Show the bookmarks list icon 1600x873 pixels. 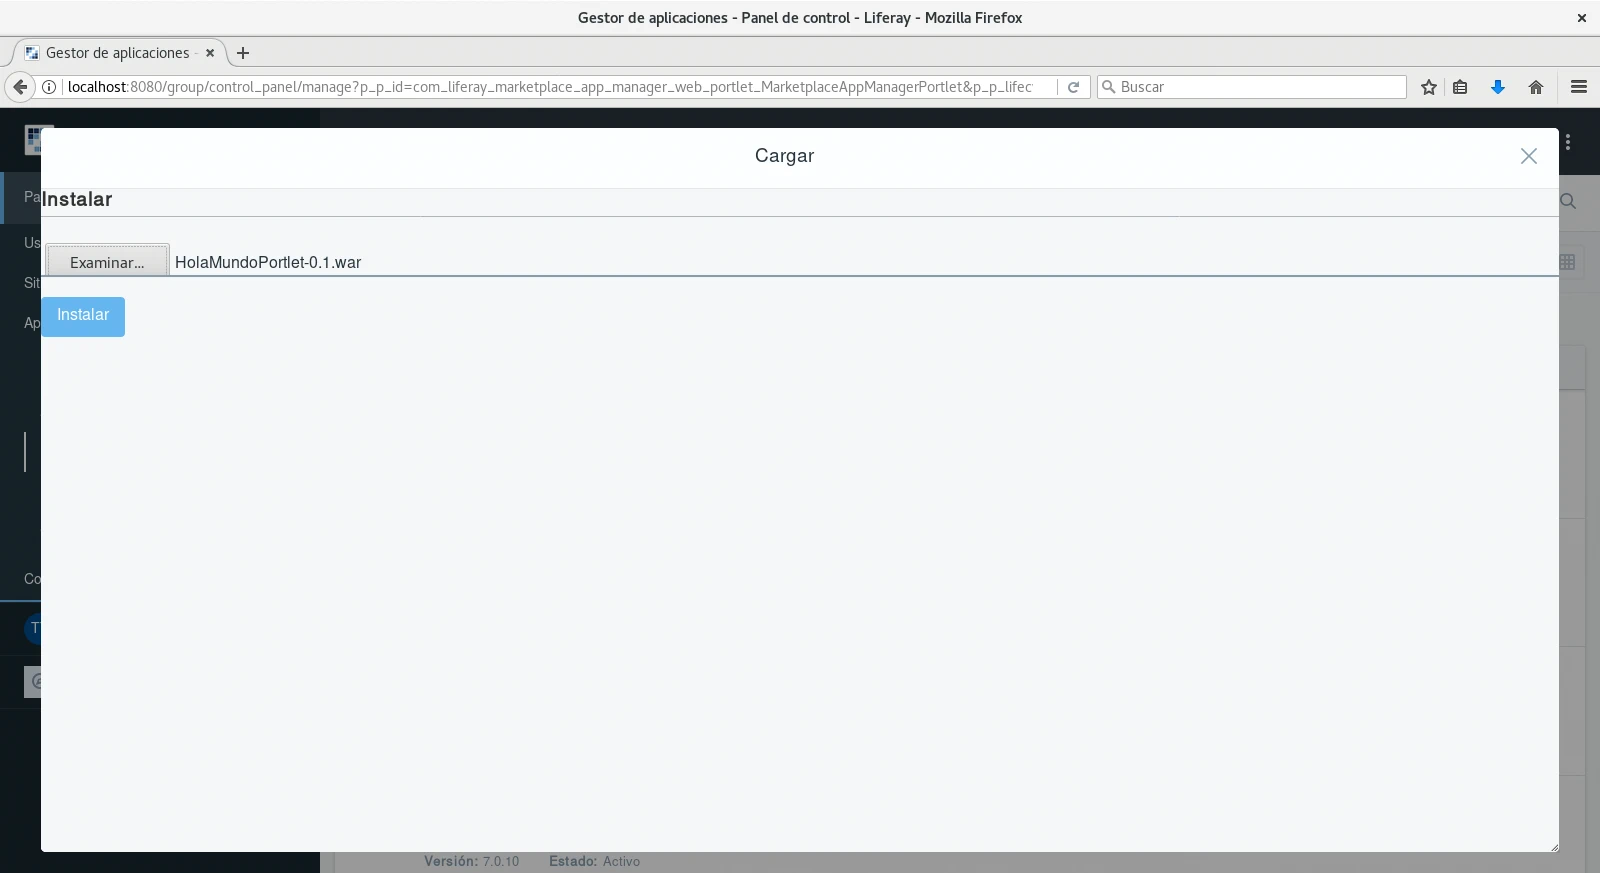(1460, 87)
